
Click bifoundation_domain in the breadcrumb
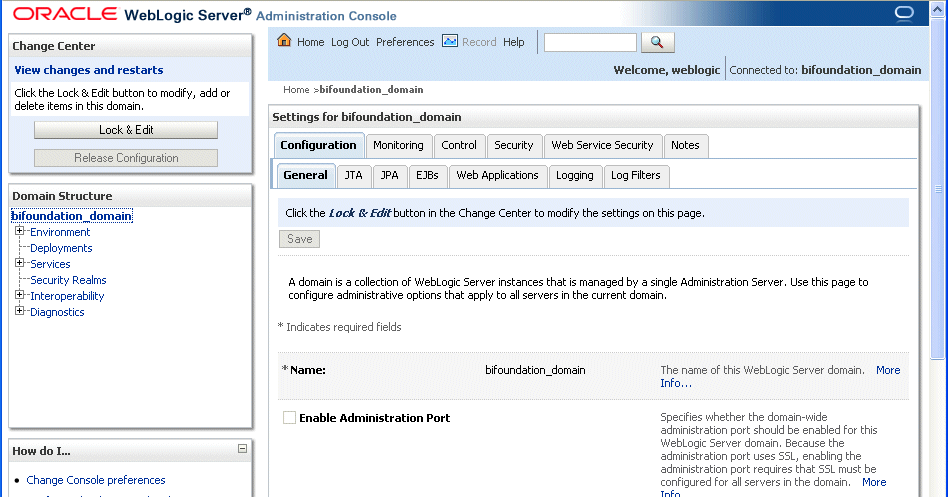(x=371, y=89)
